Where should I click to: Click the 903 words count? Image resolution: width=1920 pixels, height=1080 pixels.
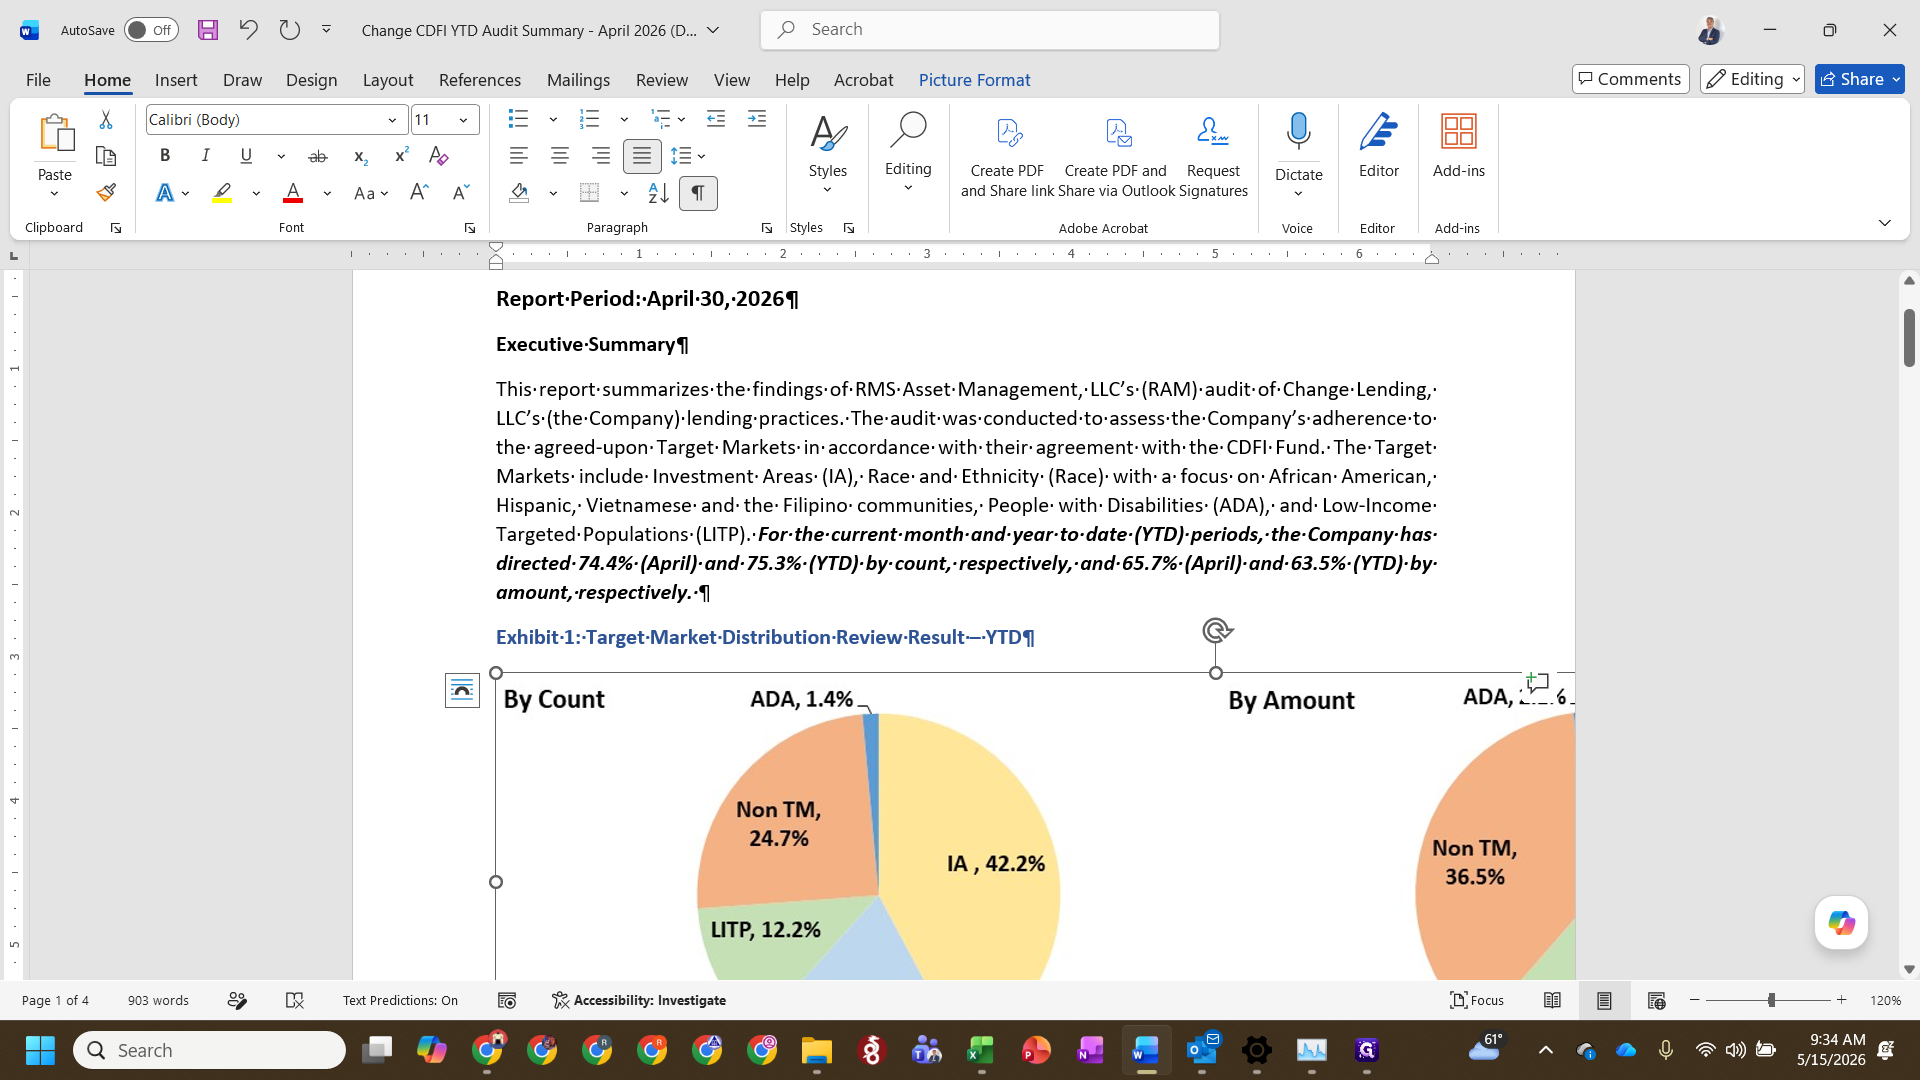[158, 1000]
